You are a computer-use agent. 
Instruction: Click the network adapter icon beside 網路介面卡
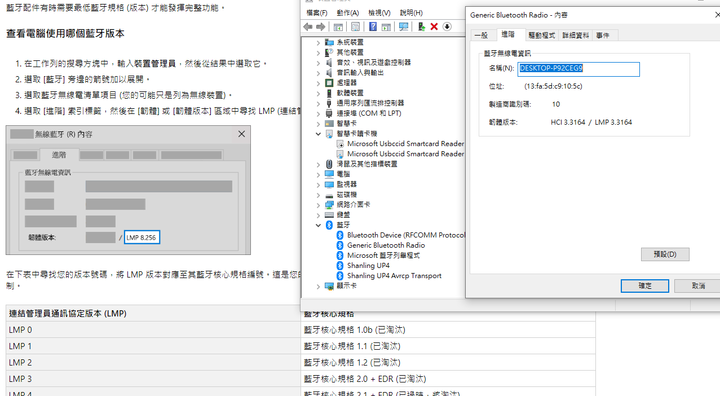329,204
